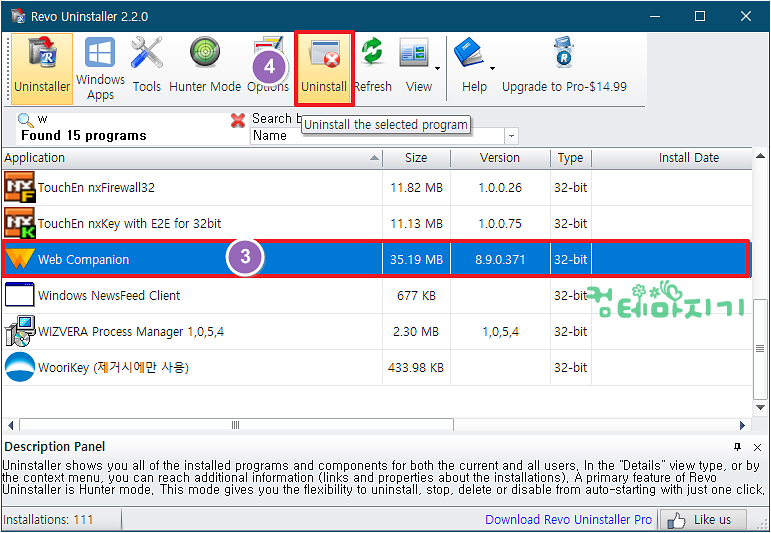771x533 pixels.
Task: Click the vertical scrollbar thumb
Action: point(760,349)
